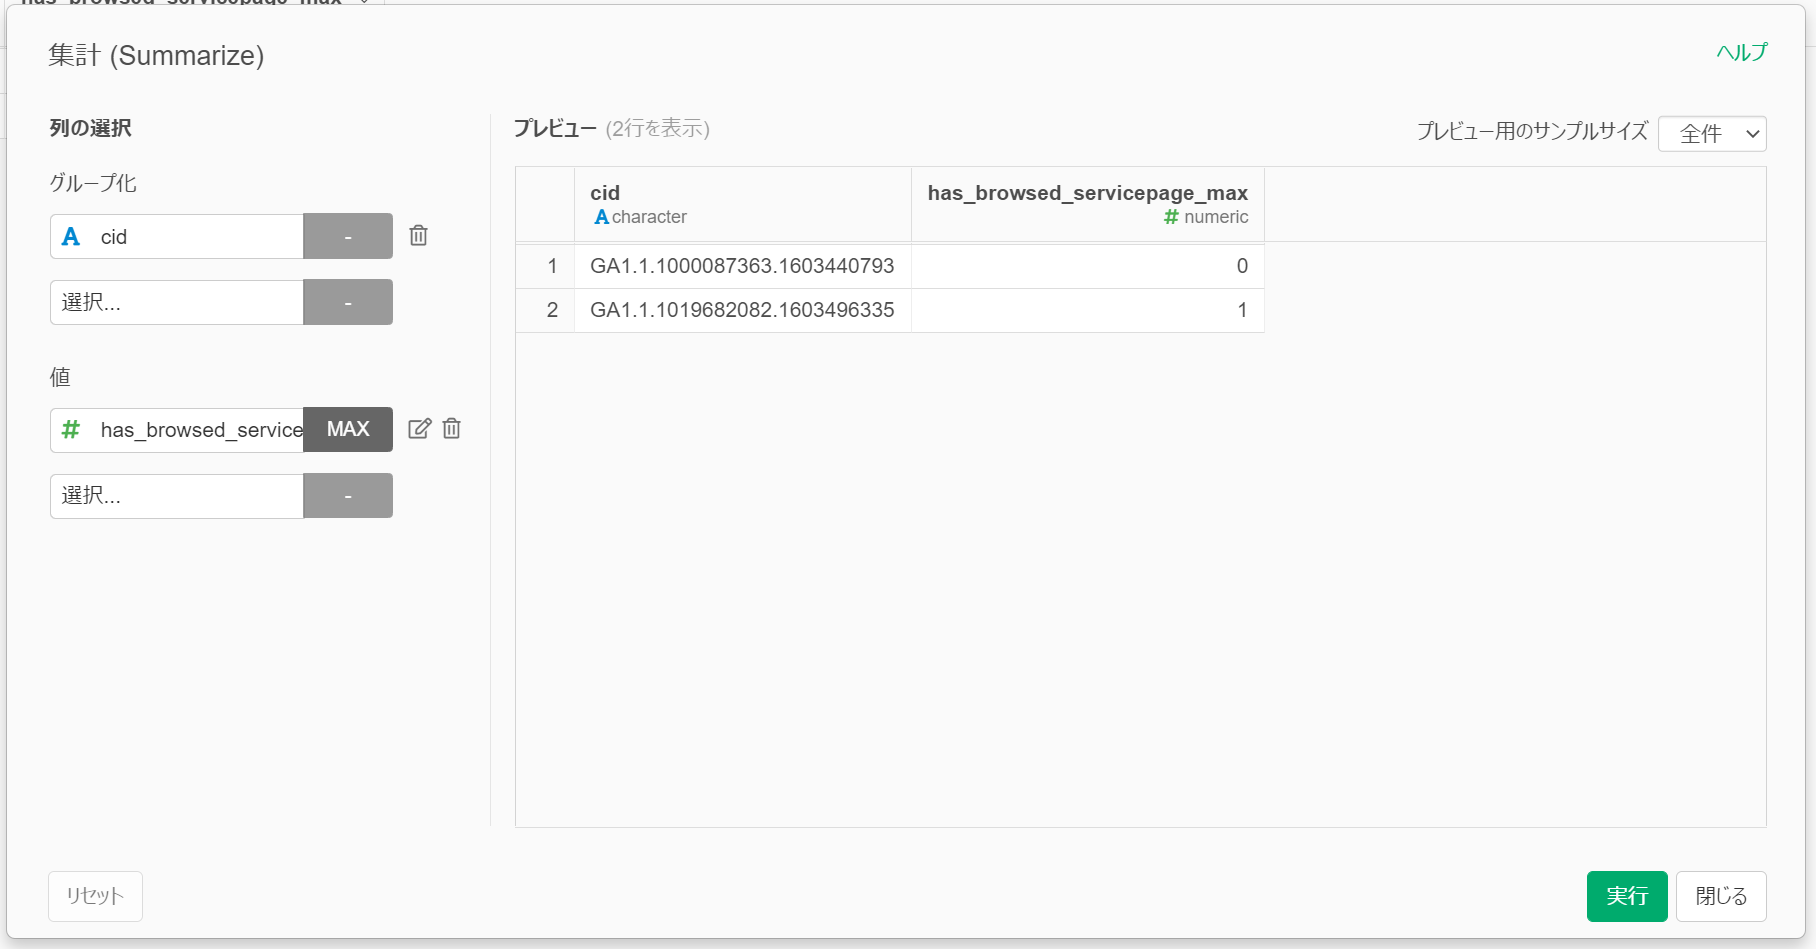Select the GA1.1.1019682082.1603496335 cell in row 2
Viewport: 1816px width, 949px height.
[x=742, y=310]
